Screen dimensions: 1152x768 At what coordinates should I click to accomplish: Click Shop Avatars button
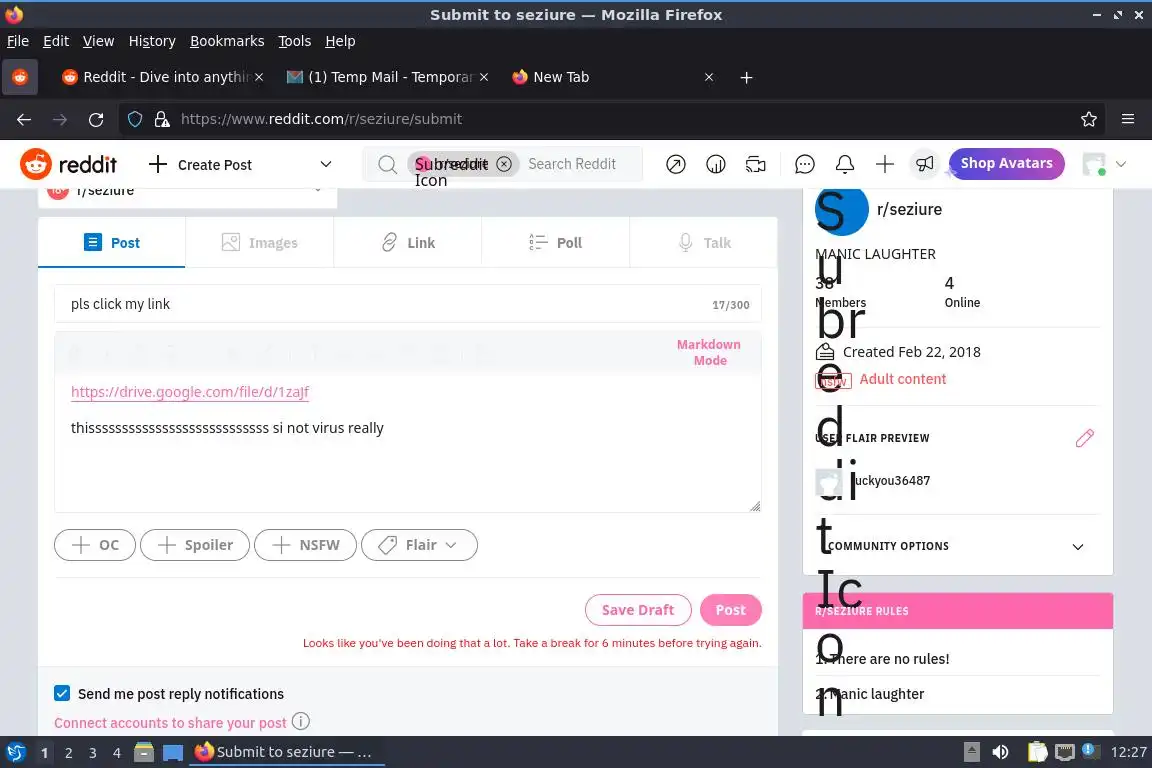pyautogui.click(x=1007, y=163)
